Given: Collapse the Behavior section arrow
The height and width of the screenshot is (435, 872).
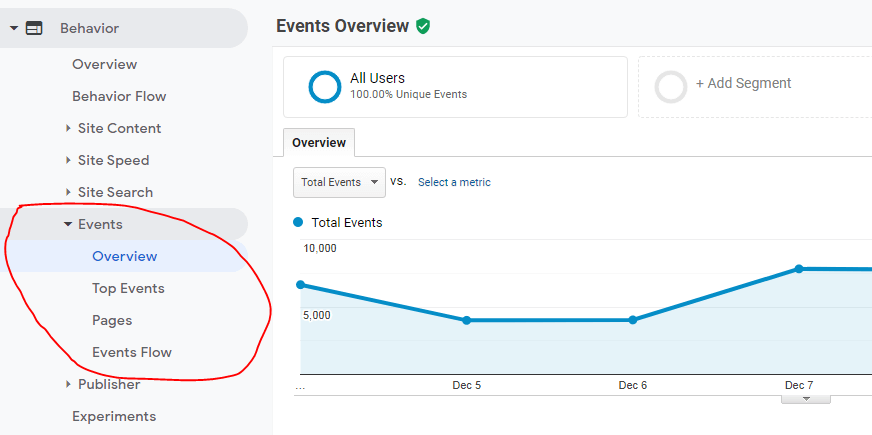Looking at the screenshot, I should (14, 29).
